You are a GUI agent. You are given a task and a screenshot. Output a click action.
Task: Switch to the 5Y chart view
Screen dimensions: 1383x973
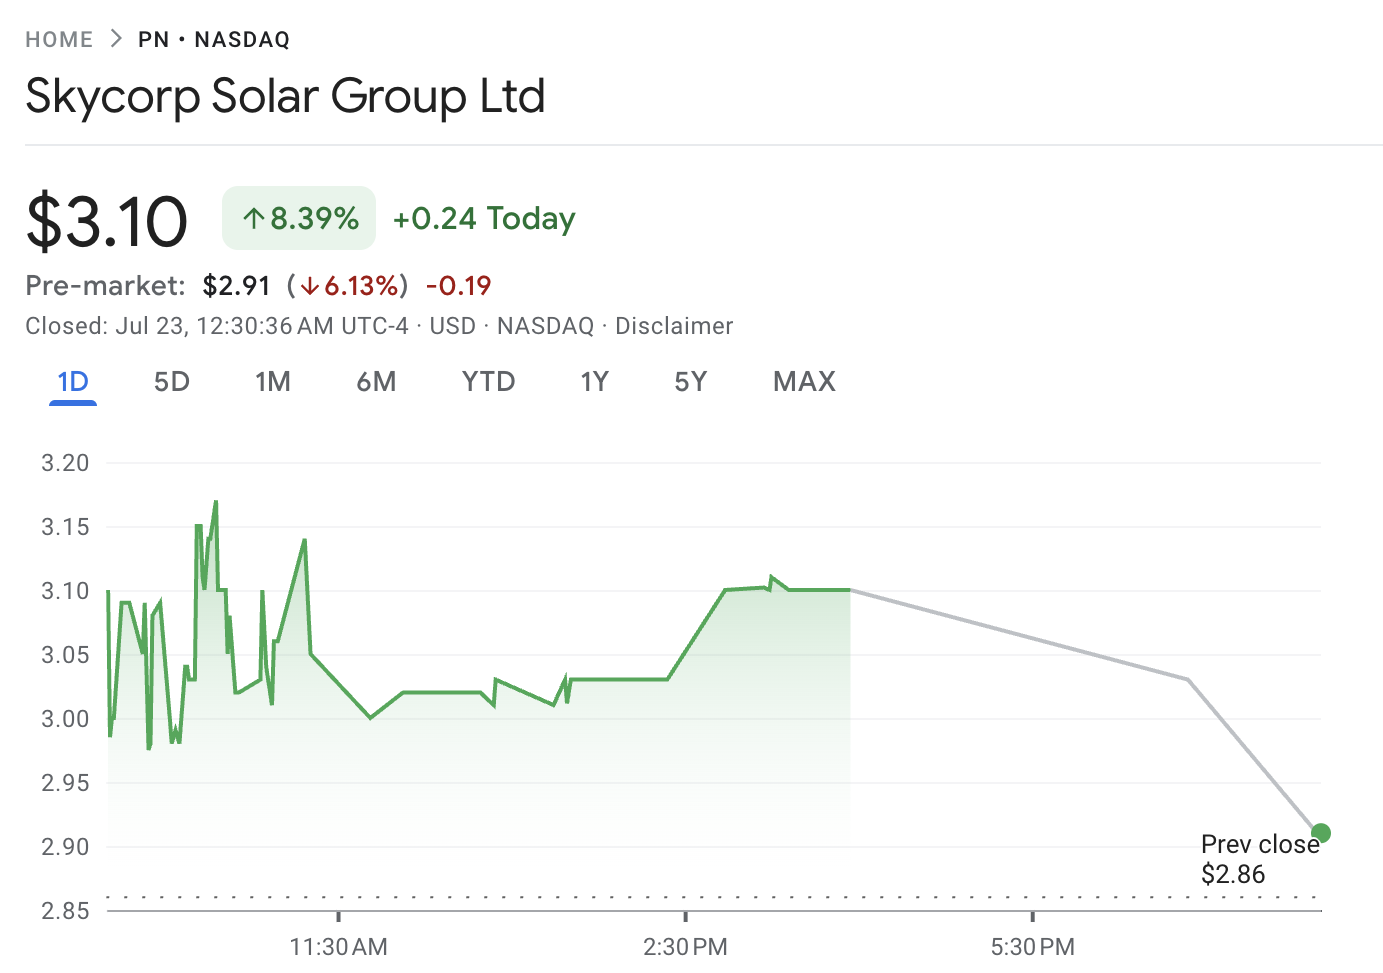(690, 382)
